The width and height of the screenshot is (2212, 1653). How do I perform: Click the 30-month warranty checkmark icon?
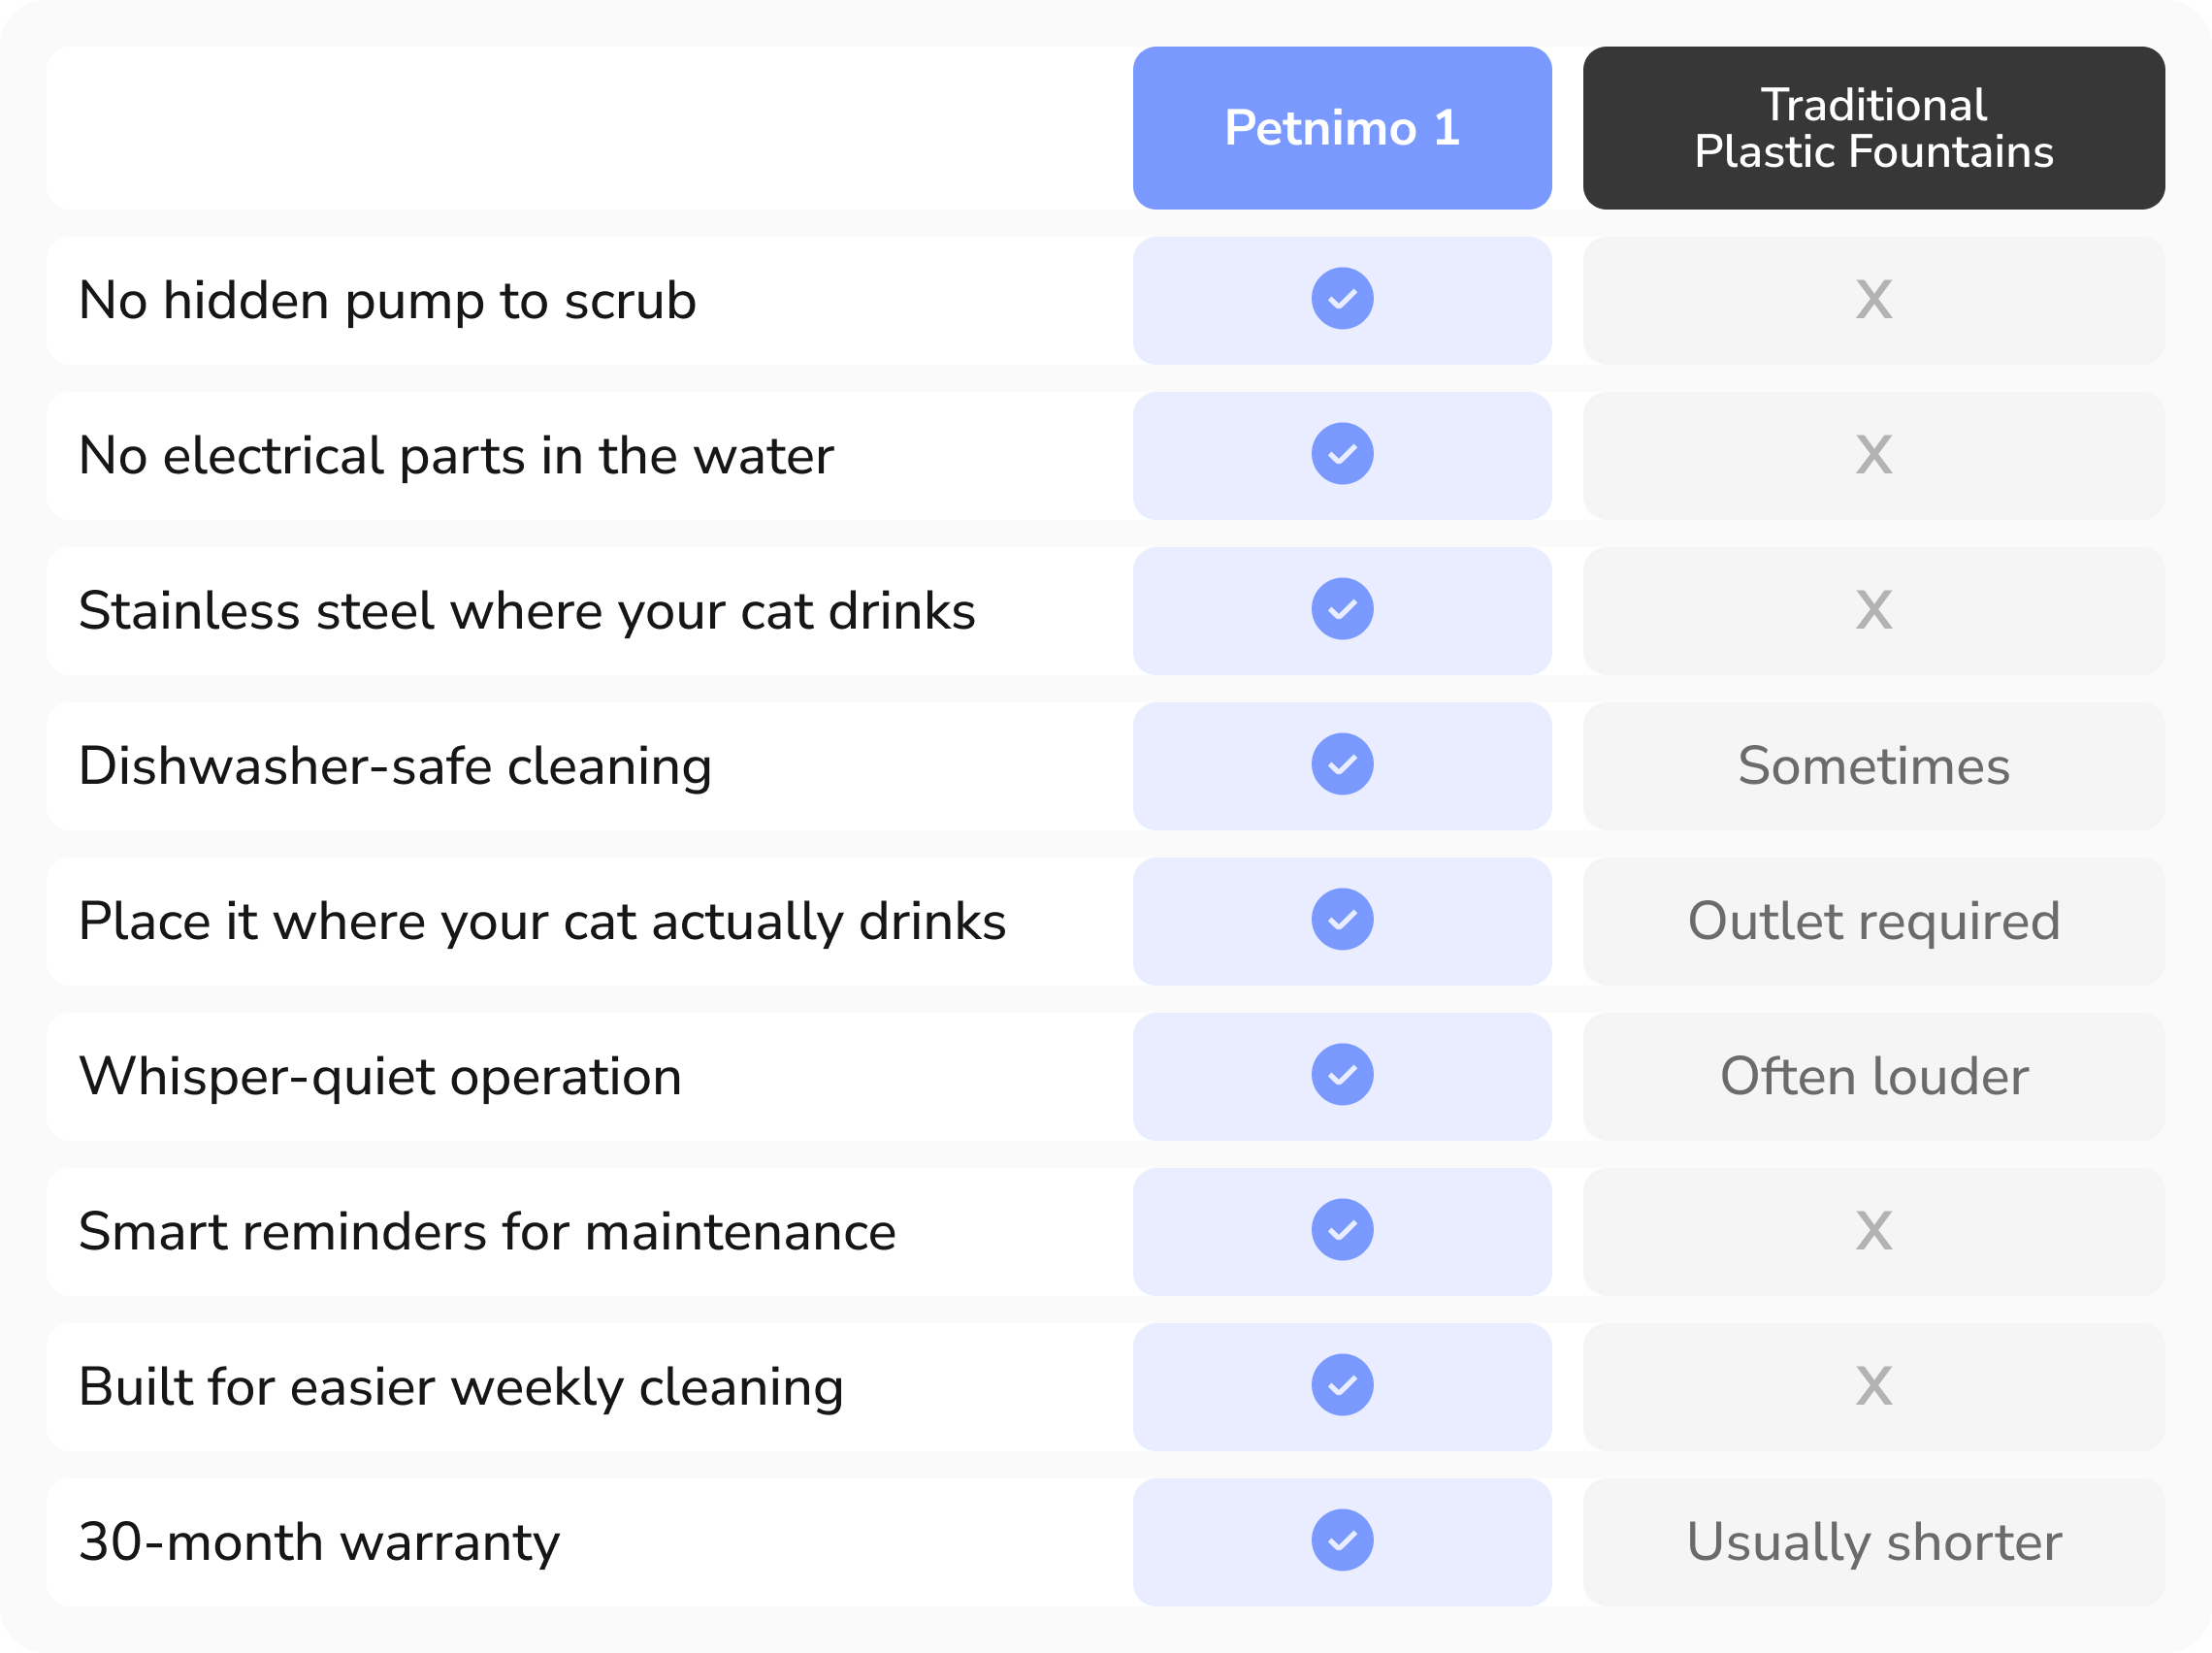(x=1342, y=1541)
